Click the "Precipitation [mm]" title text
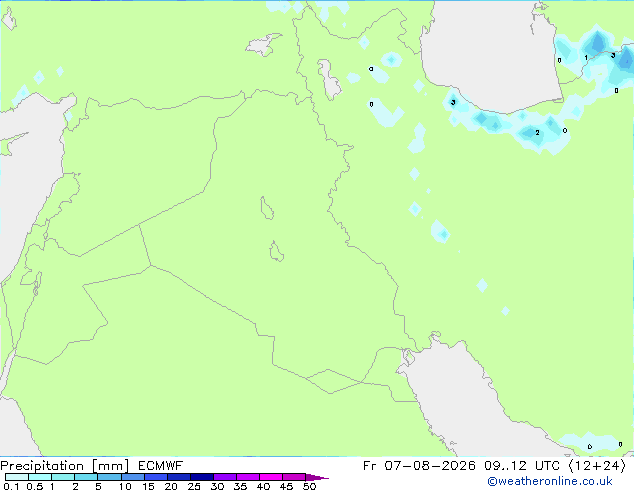The height and width of the screenshot is (490, 634). [64, 466]
